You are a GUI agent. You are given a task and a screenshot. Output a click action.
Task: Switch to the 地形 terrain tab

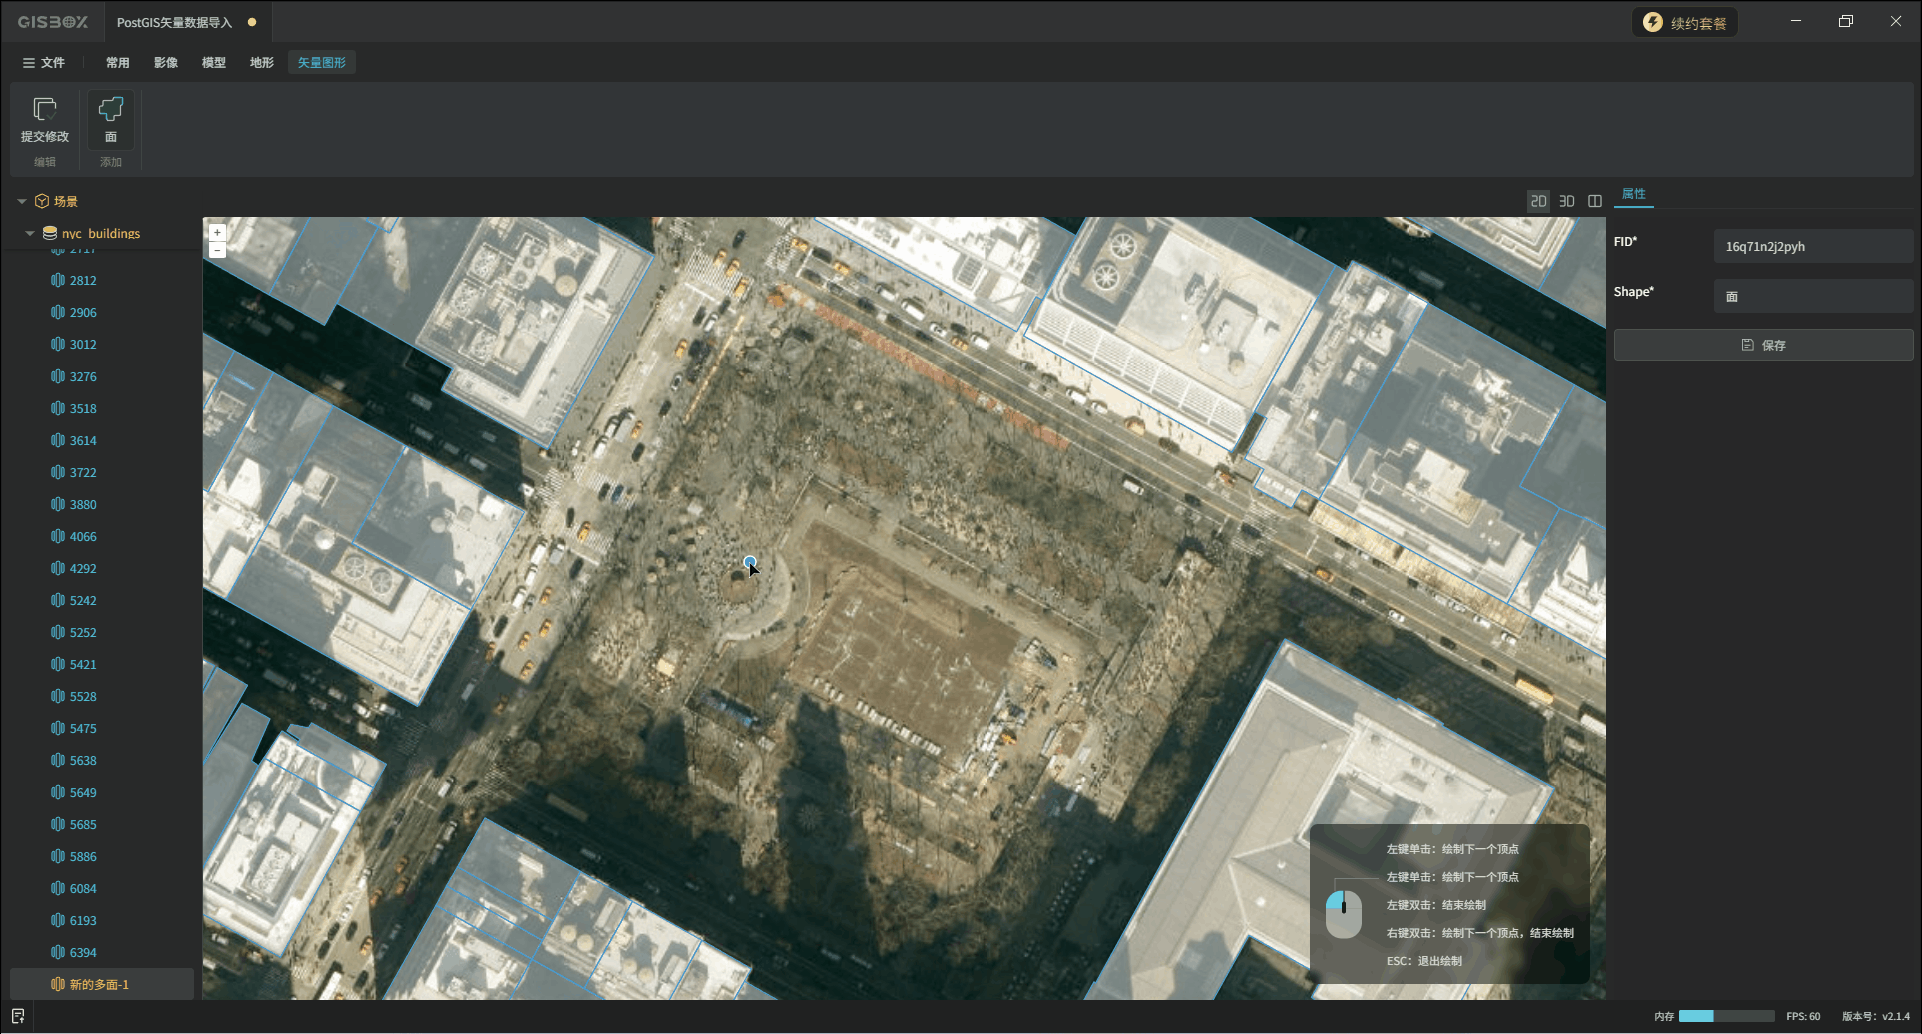(x=262, y=63)
